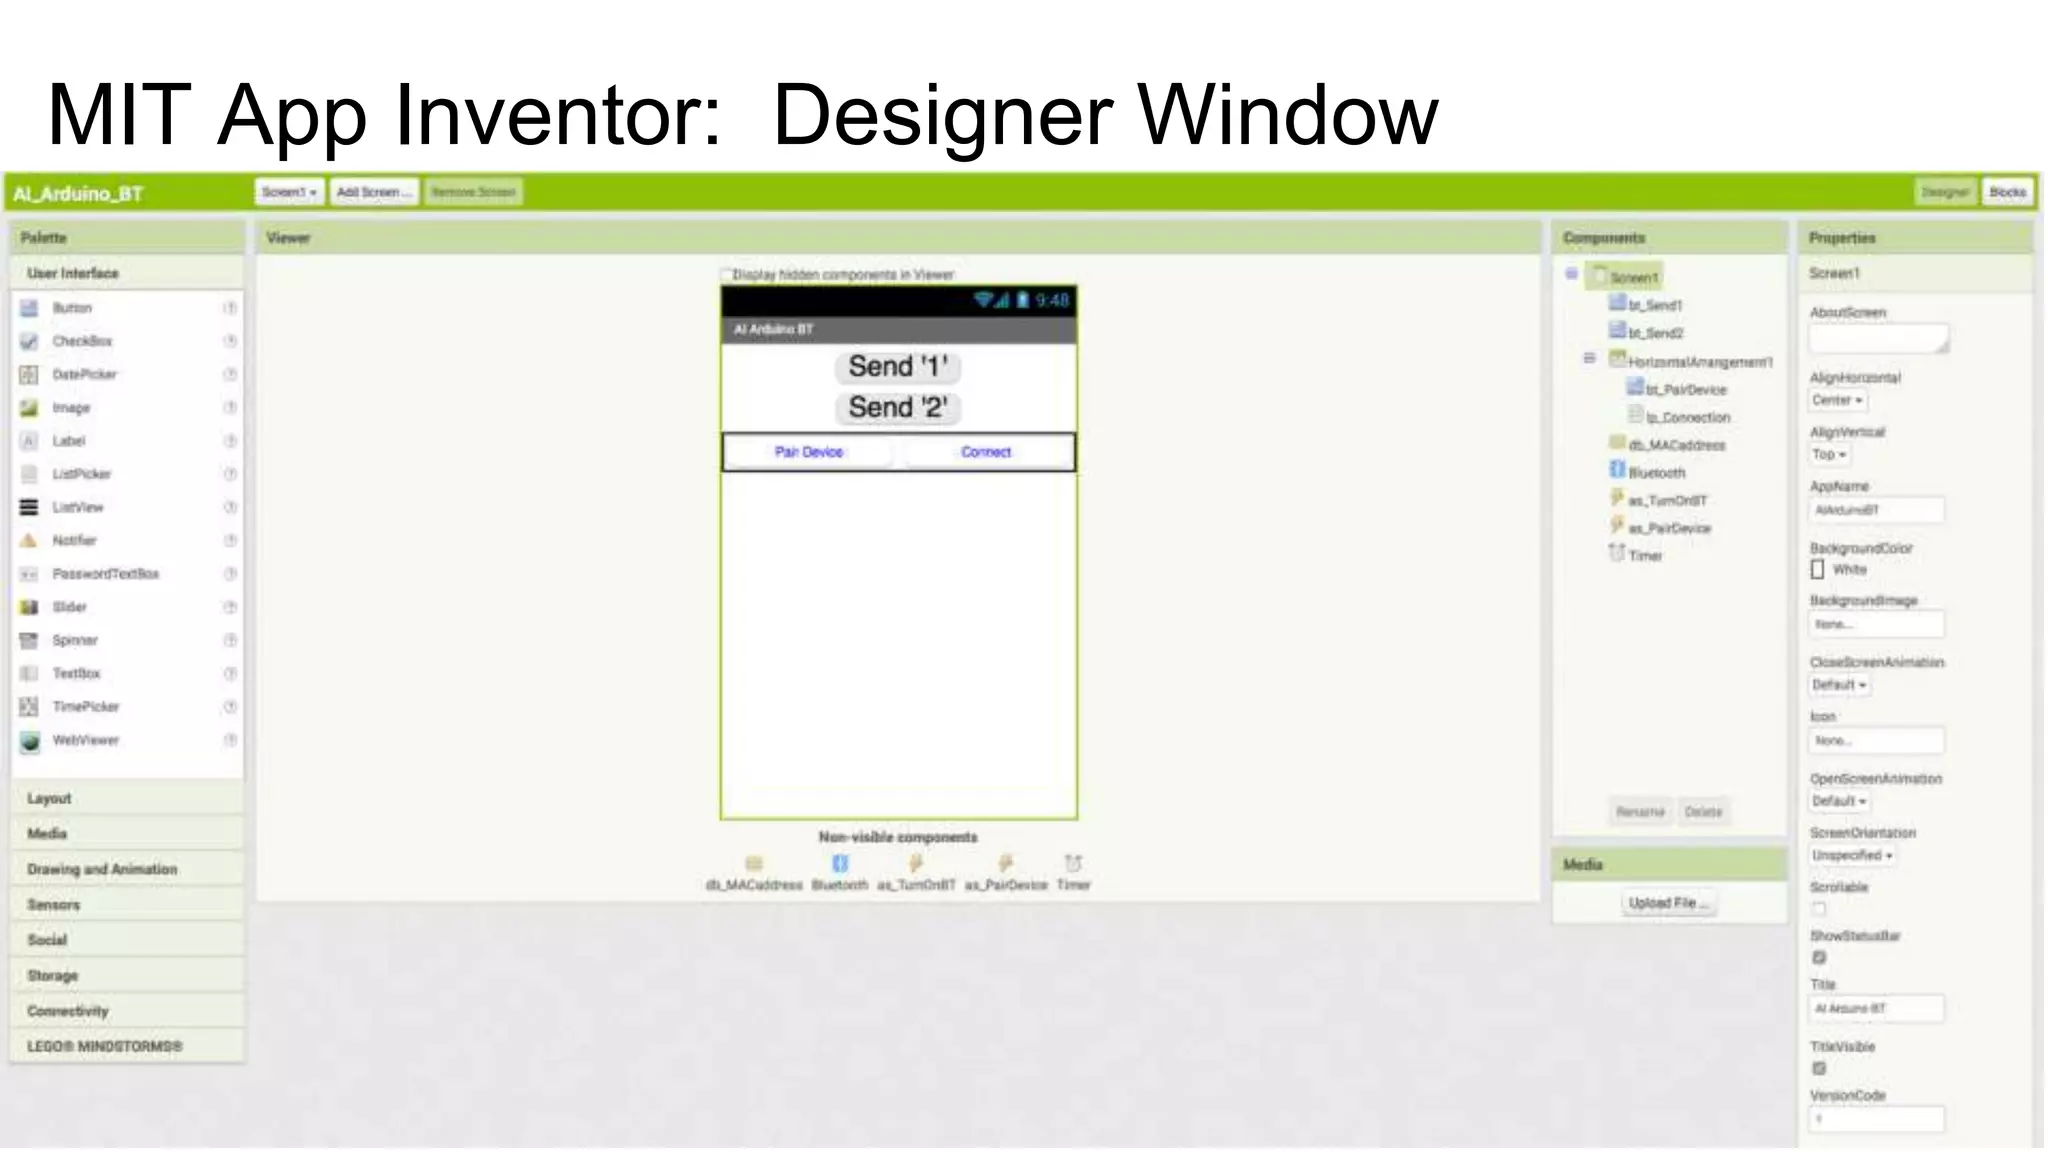2048x1152 pixels.
Task: Select db_MACaddress in the component tree
Action: 1676,445
